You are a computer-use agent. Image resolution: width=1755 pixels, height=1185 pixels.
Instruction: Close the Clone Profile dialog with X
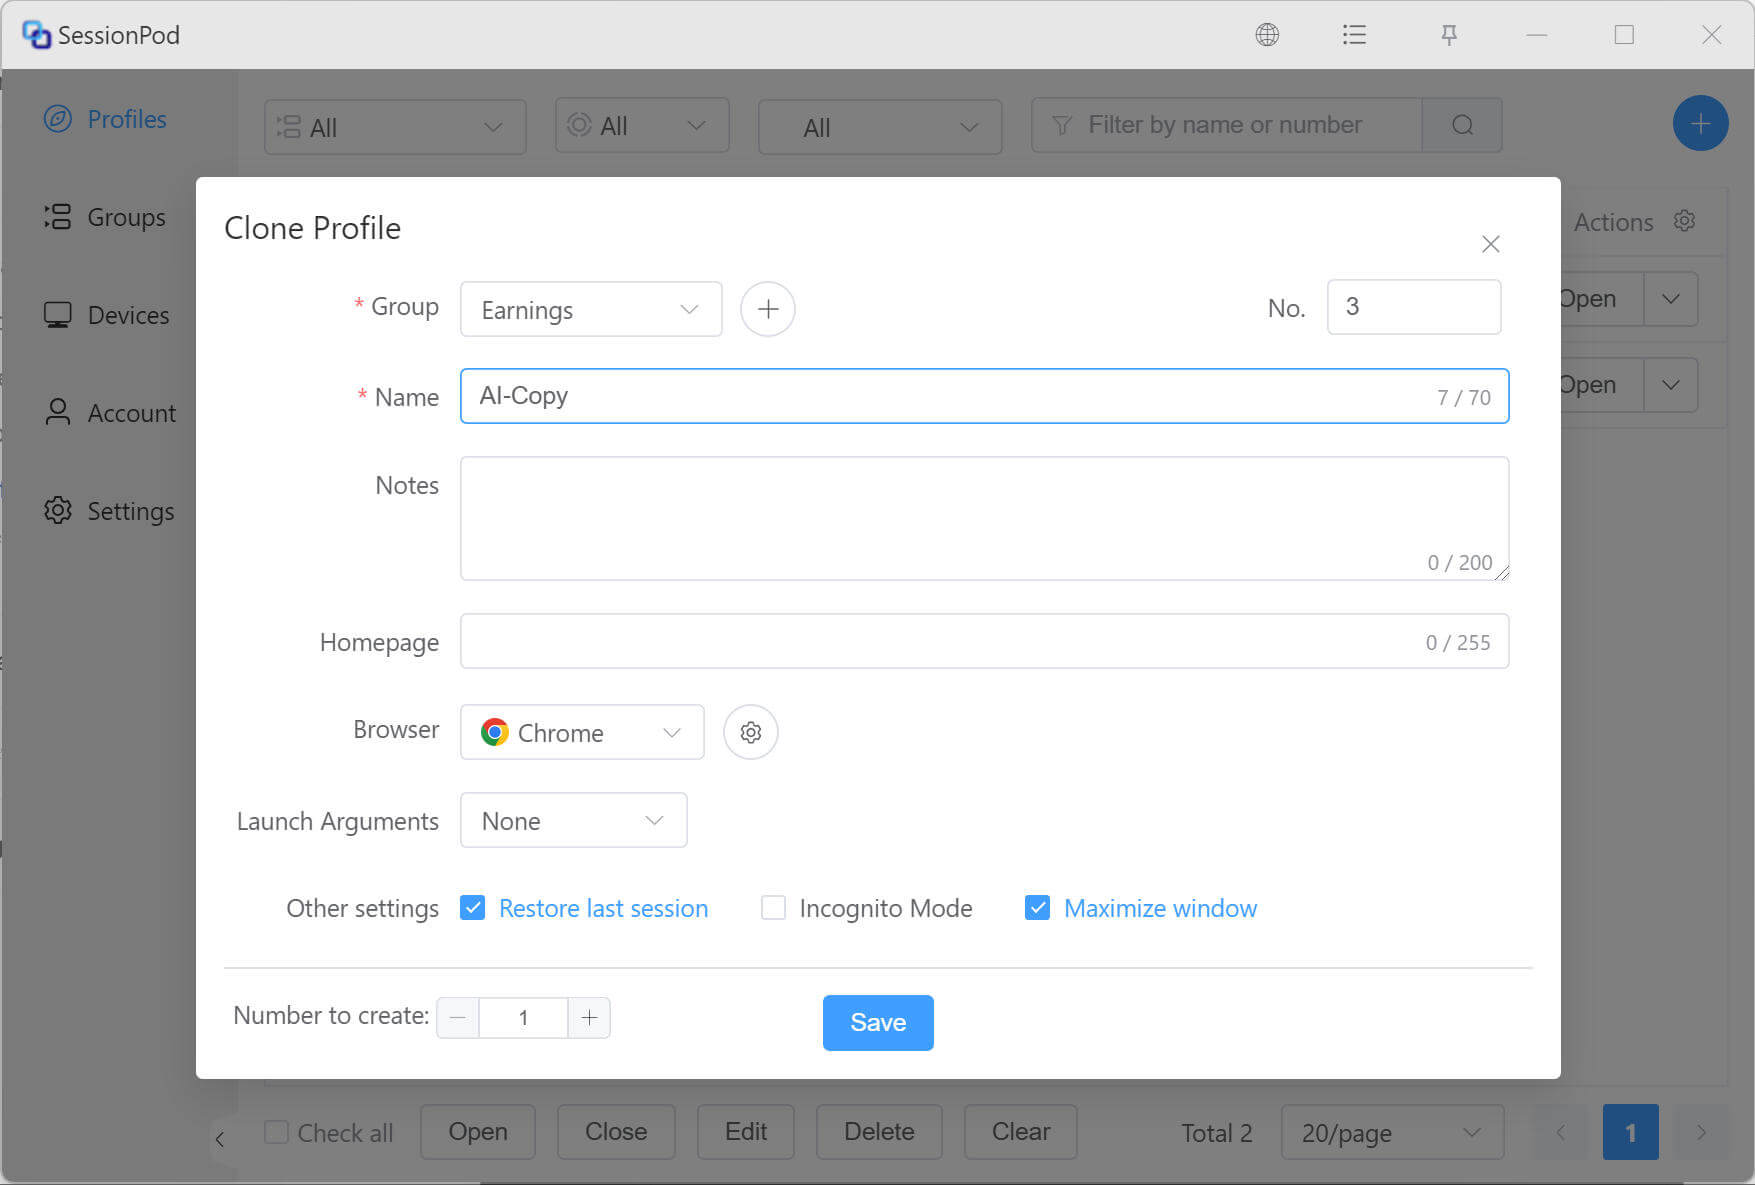point(1490,244)
